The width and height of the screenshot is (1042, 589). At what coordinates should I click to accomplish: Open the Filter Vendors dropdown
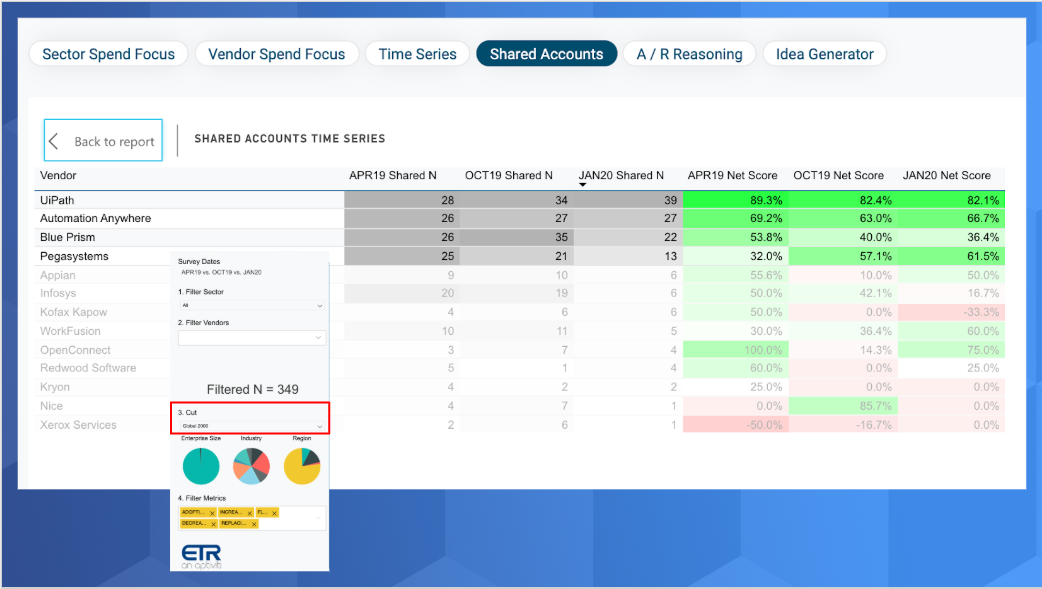pos(252,338)
